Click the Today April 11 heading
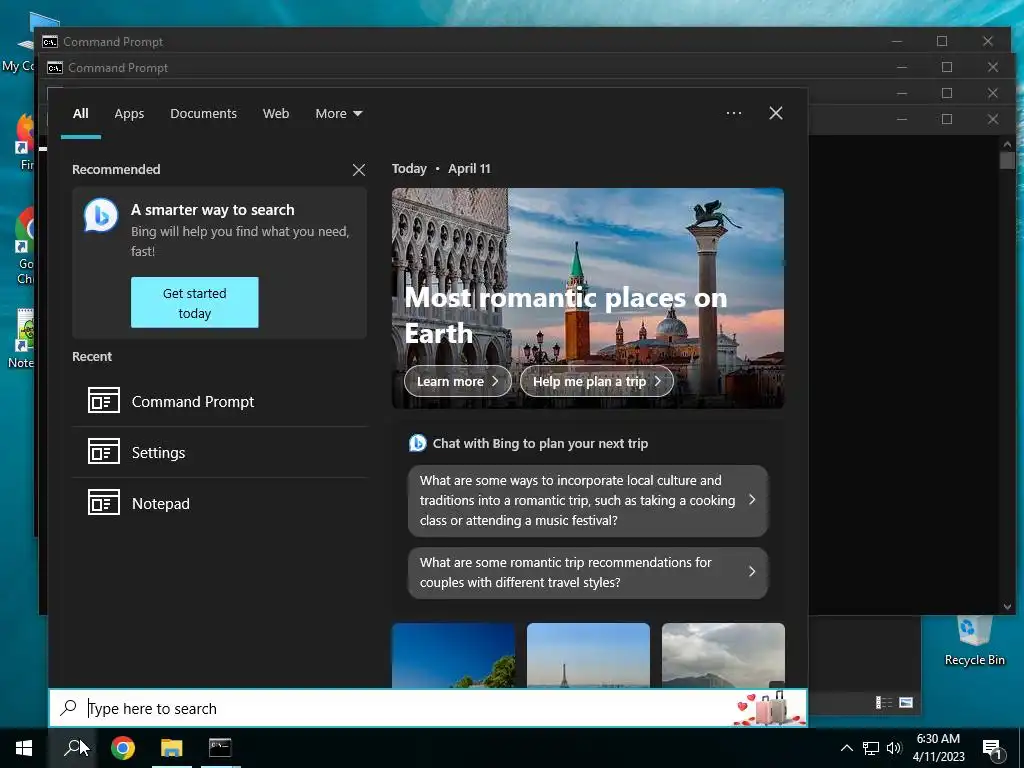This screenshot has width=1024, height=768. (x=441, y=168)
